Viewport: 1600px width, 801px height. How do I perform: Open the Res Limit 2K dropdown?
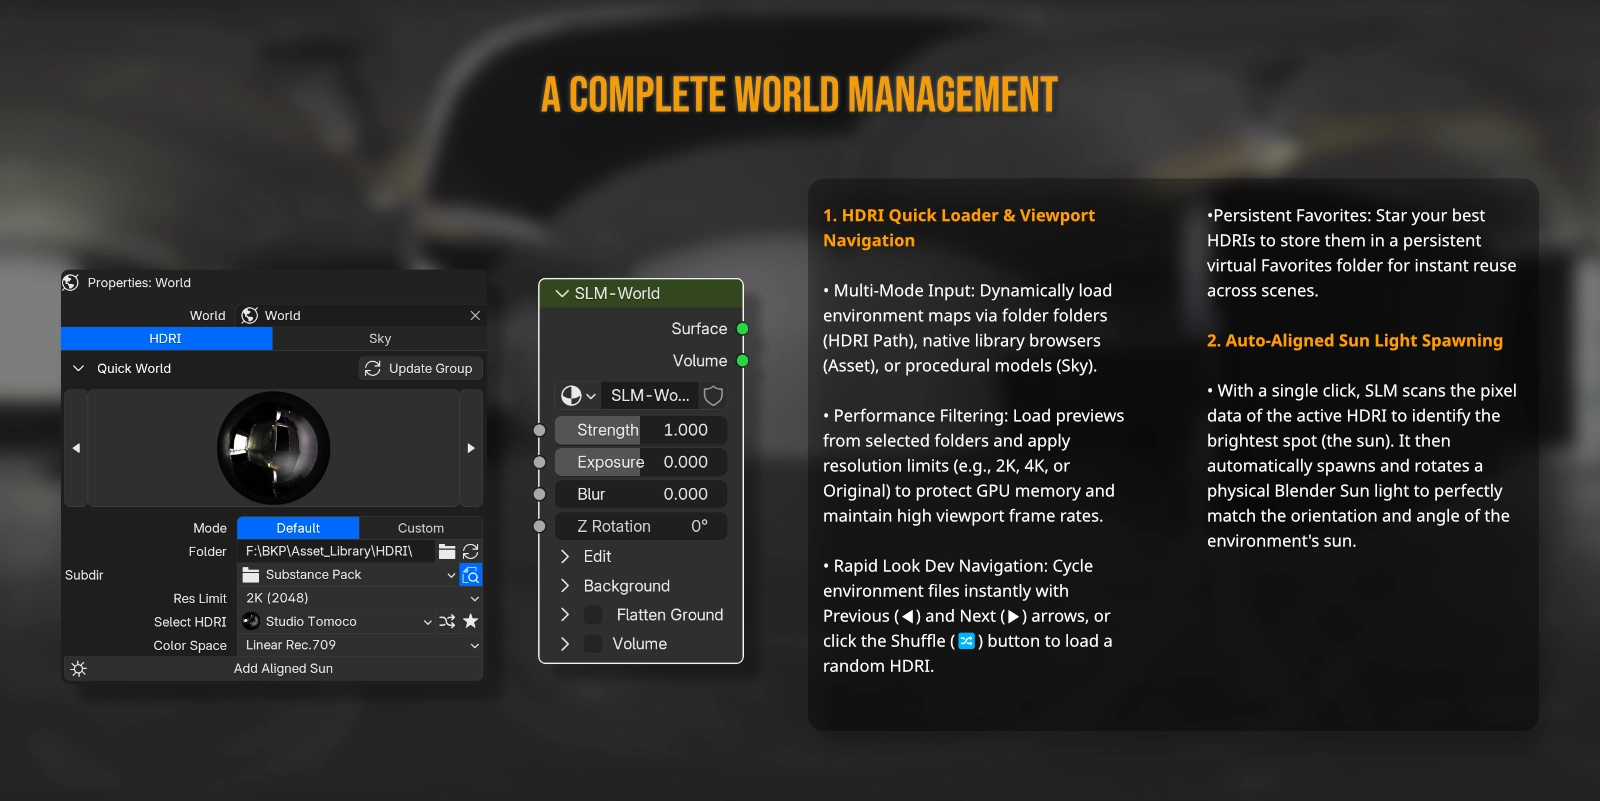[x=360, y=598]
